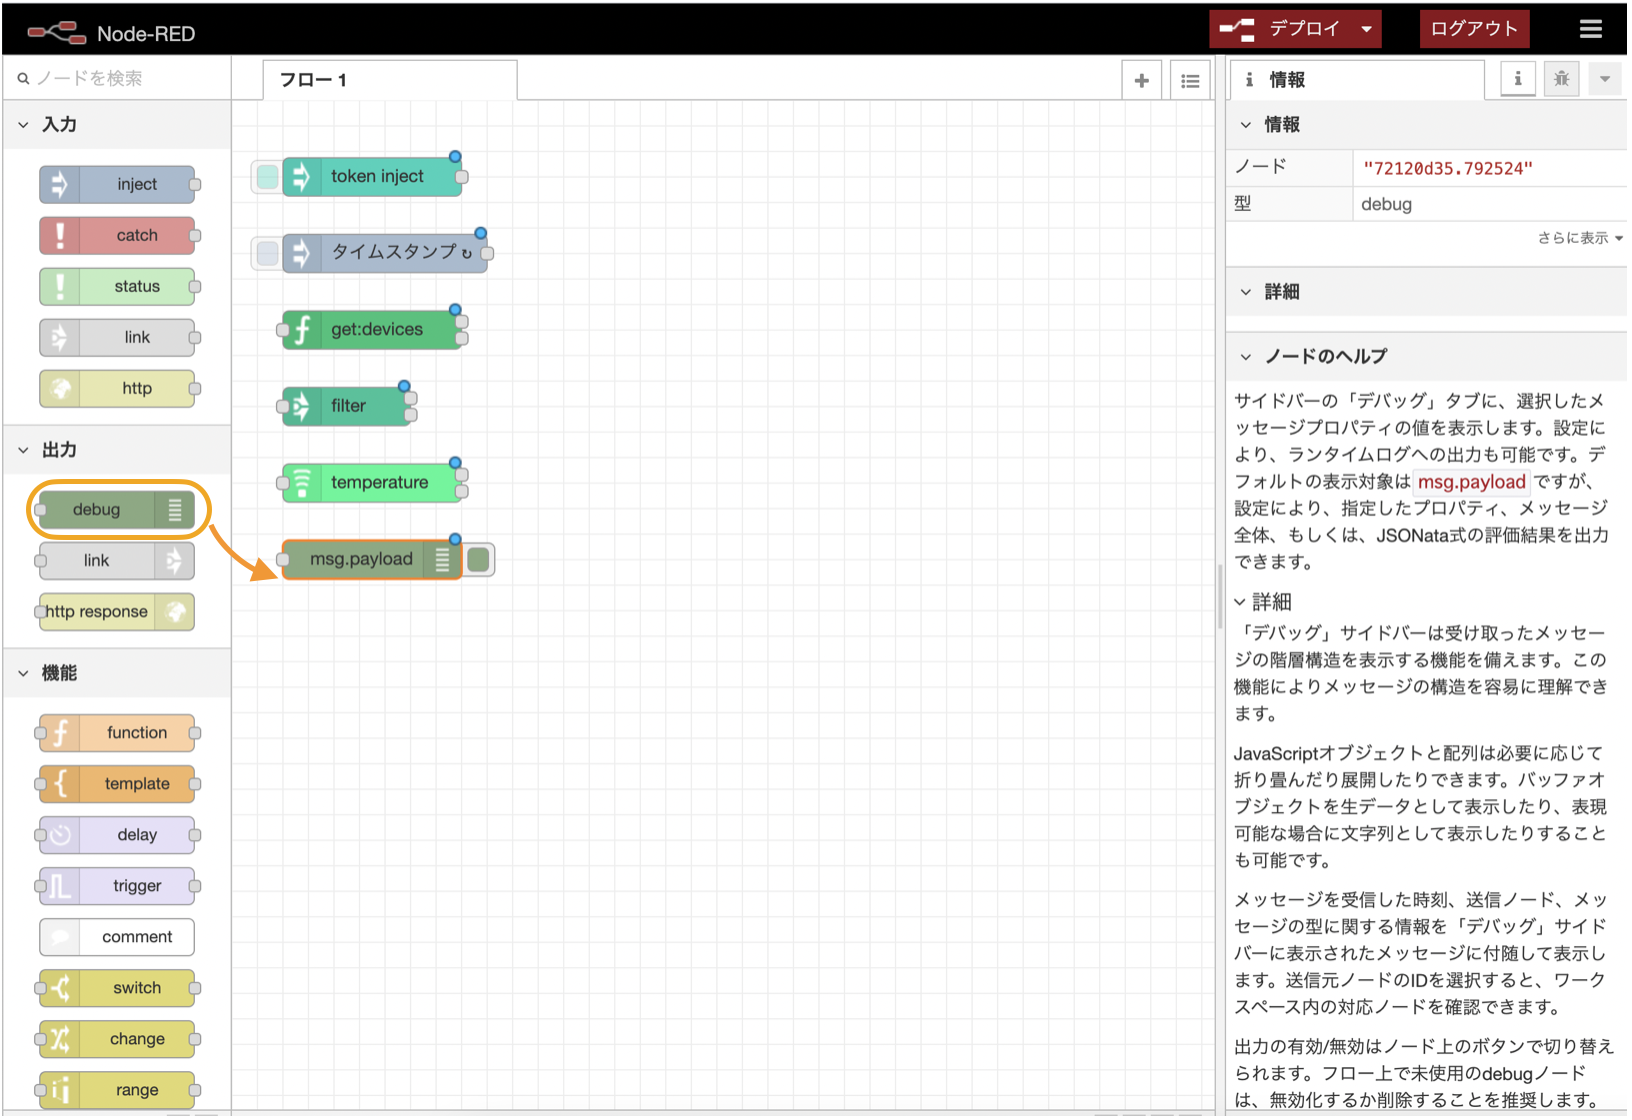The image size is (1632, 1120).
Task: Click the input port of the msg.payload node
Action: point(283,559)
